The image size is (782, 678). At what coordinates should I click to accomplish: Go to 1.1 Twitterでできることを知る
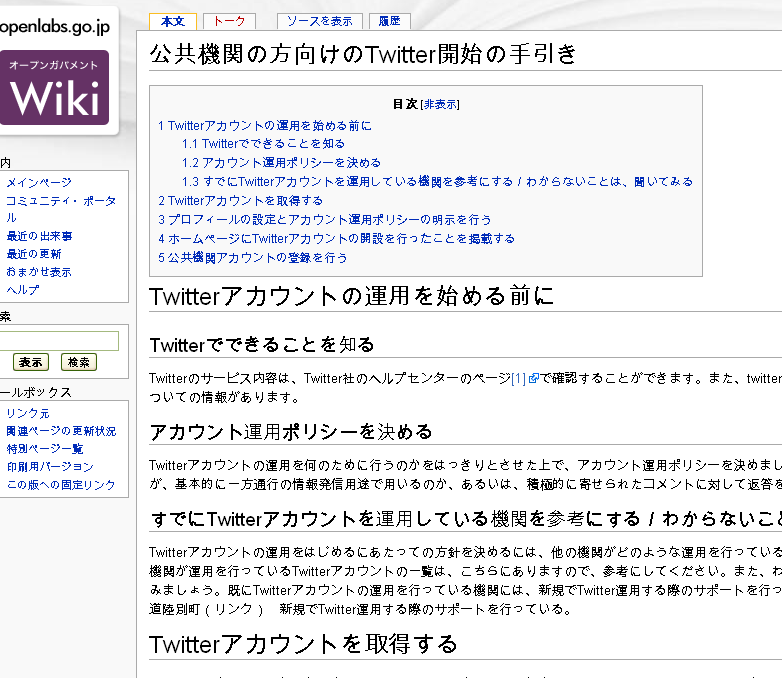263,144
